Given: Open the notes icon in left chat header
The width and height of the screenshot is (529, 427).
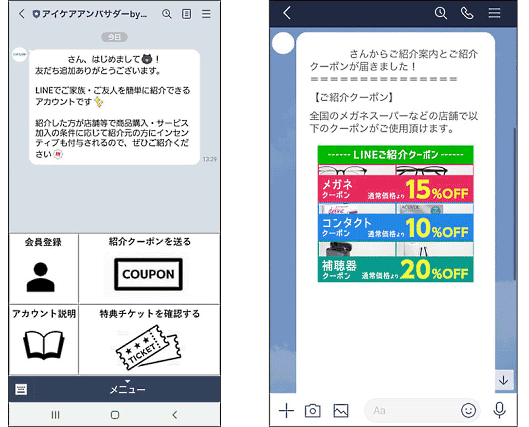Looking at the screenshot, I should 187,14.
